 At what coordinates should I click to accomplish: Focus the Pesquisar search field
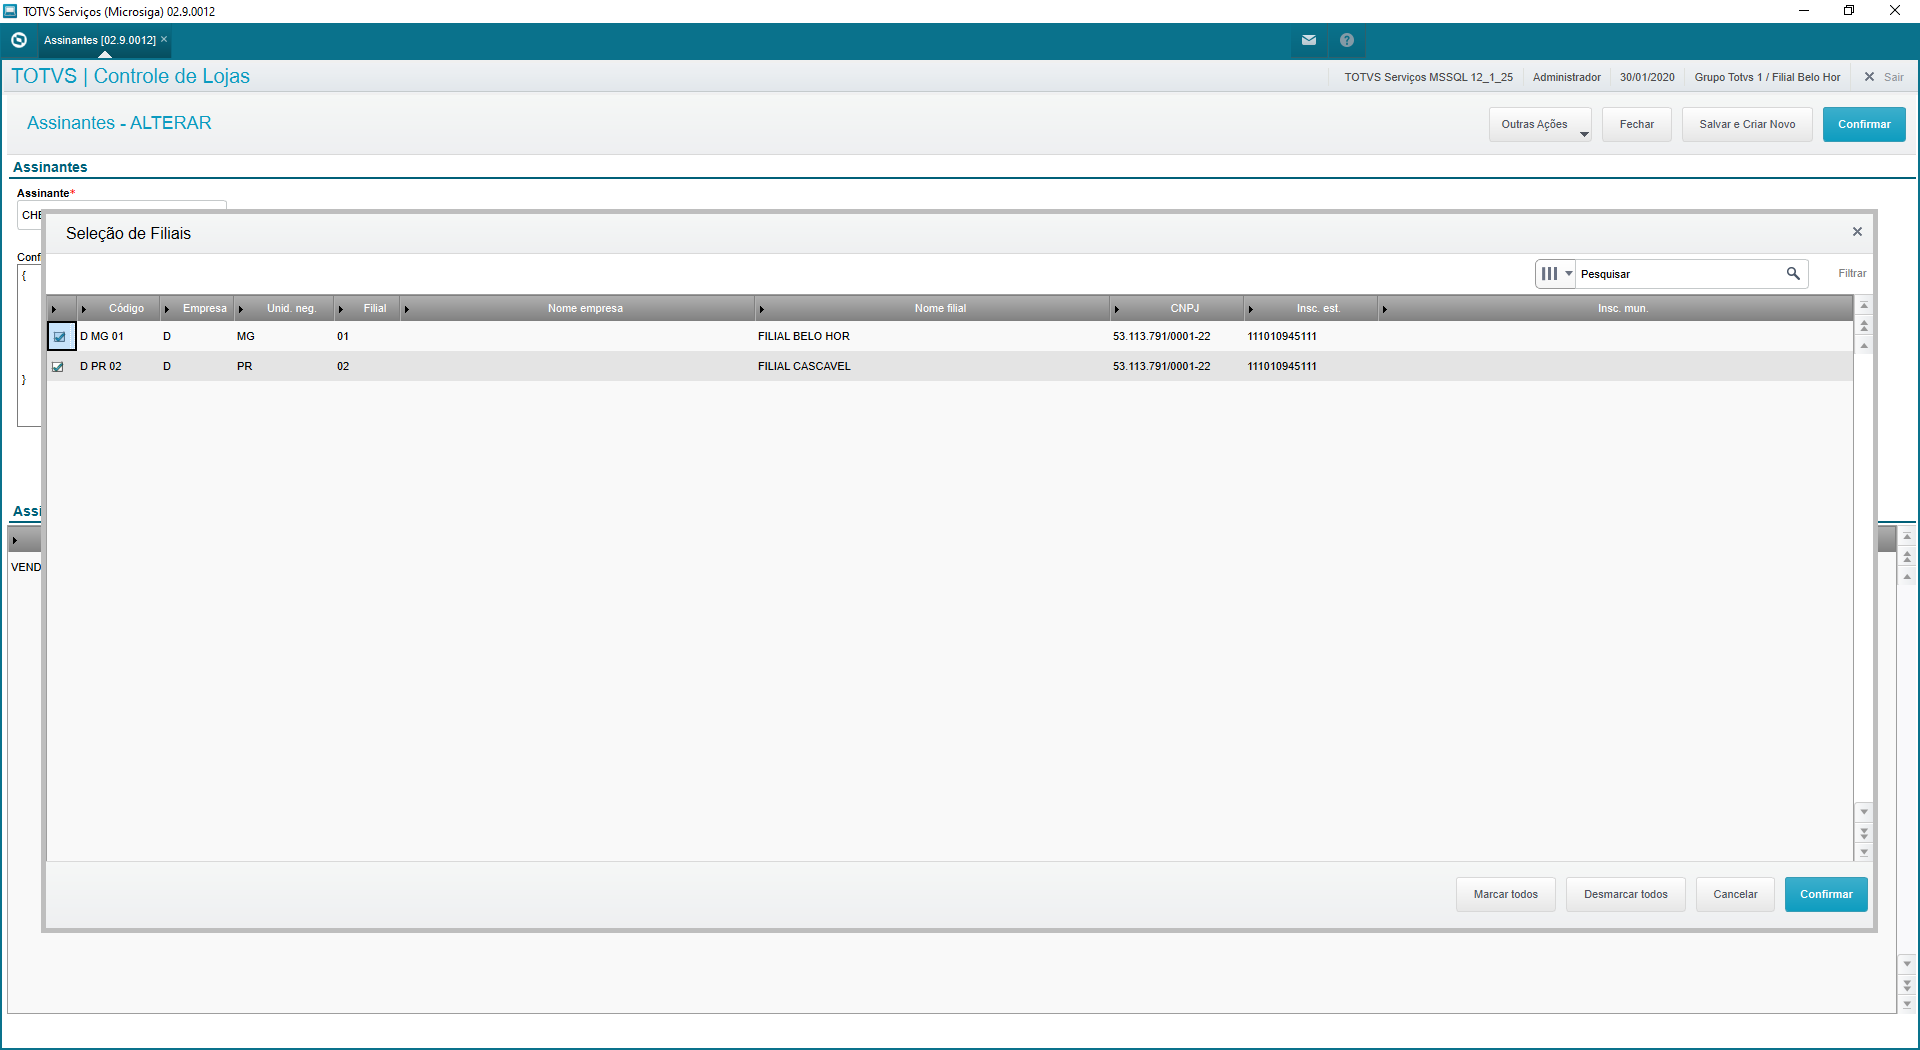click(1680, 274)
